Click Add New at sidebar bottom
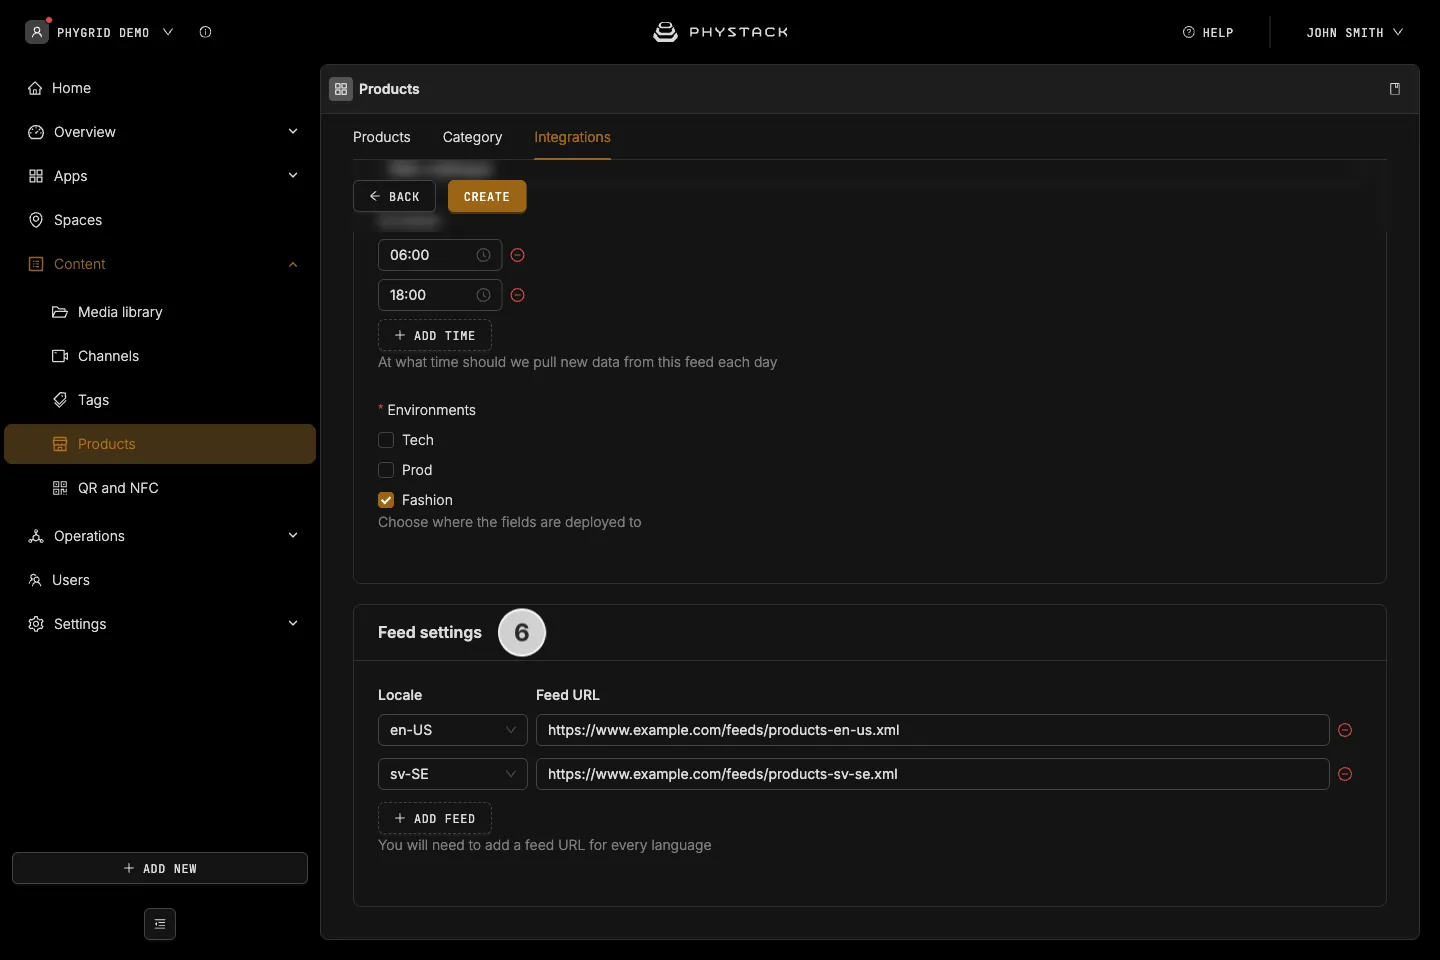 point(160,868)
